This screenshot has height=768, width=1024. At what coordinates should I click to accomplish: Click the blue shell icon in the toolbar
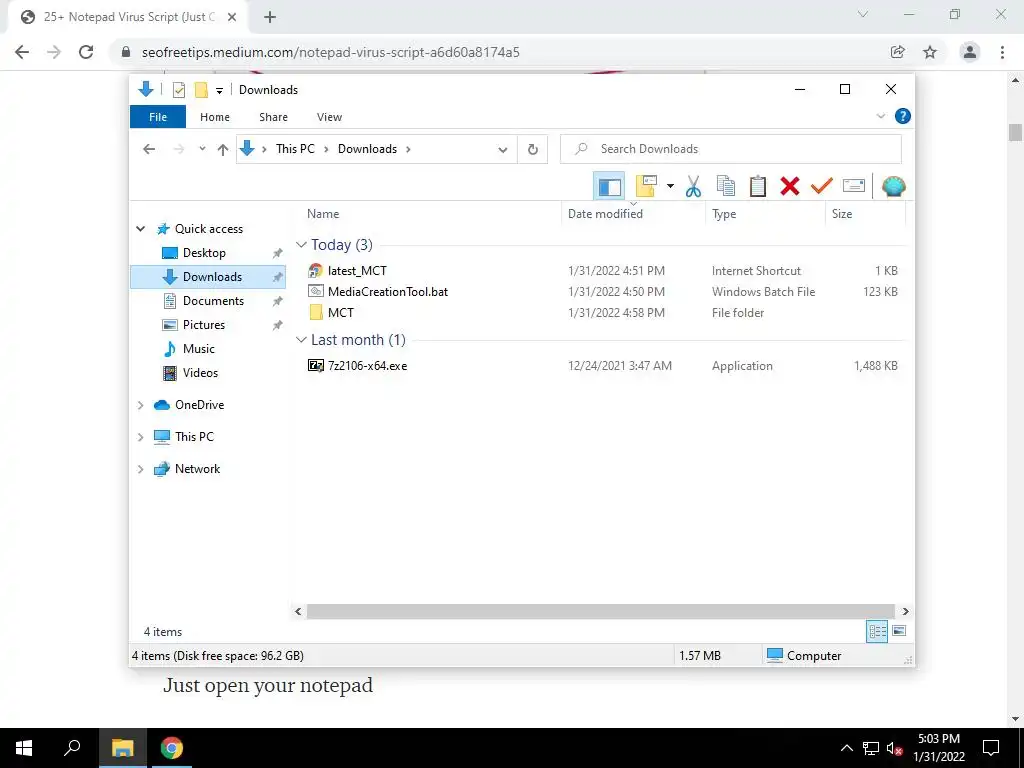(893, 187)
